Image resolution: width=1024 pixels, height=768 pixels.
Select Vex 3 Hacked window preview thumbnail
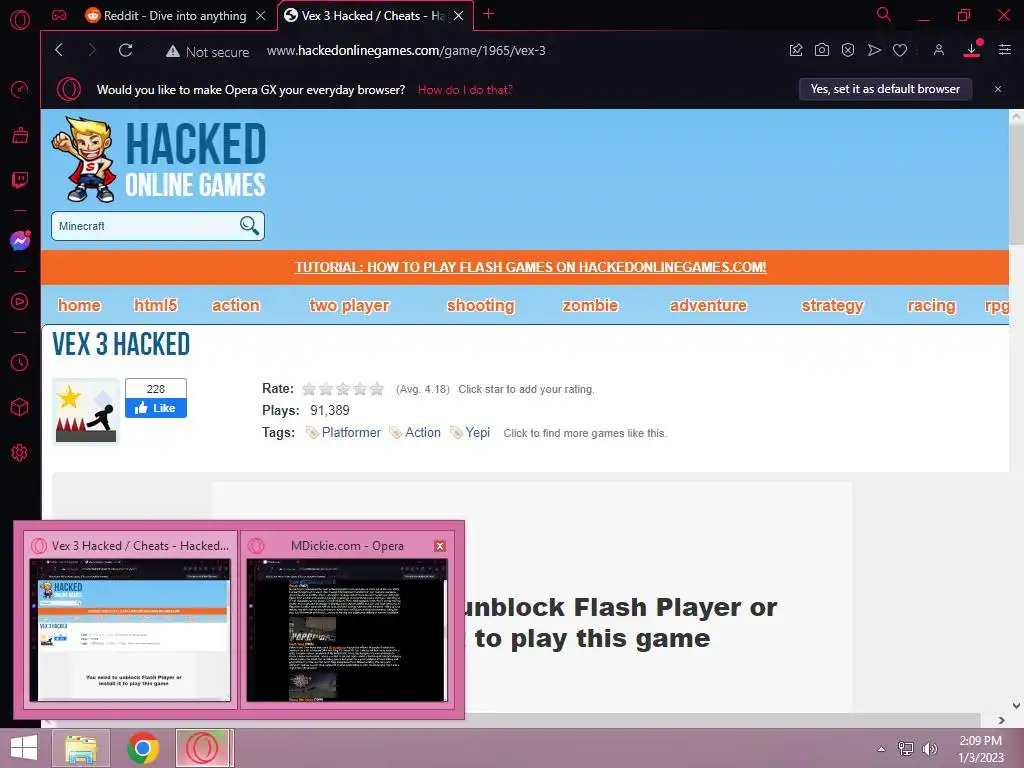point(130,618)
